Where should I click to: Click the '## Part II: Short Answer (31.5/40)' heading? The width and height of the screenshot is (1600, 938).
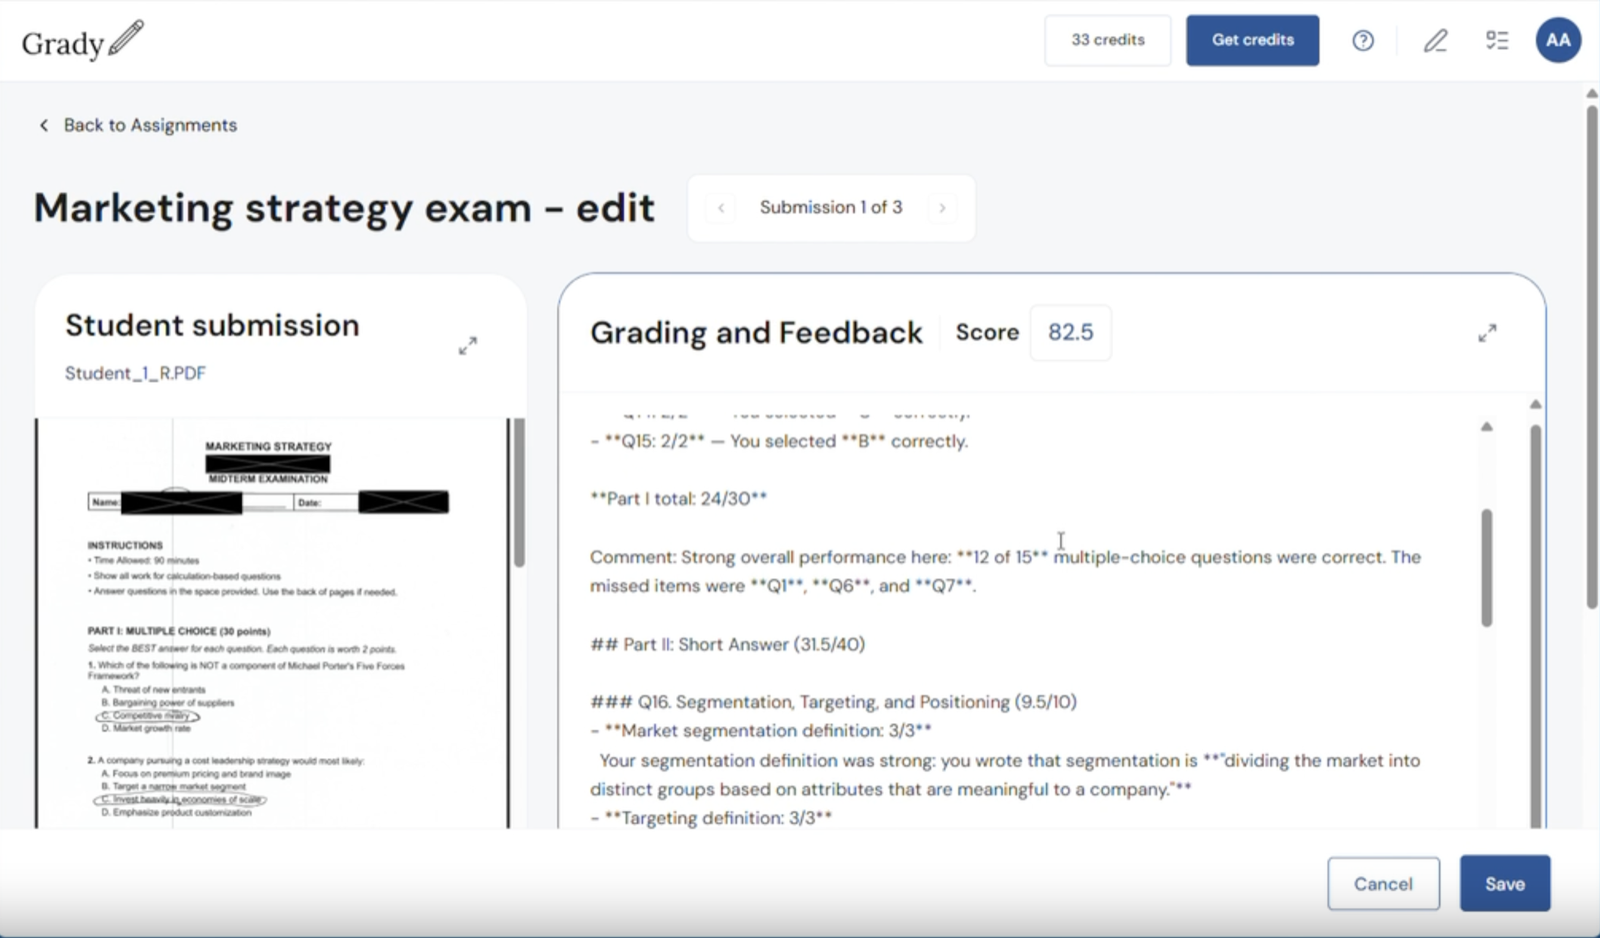pyautogui.click(x=727, y=645)
